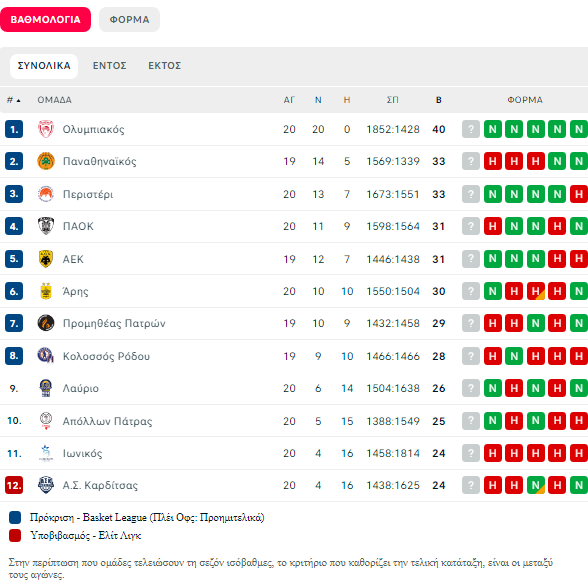
Task: Open the Παναθηναϊκός team name link
Action: pyautogui.click(x=99, y=161)
